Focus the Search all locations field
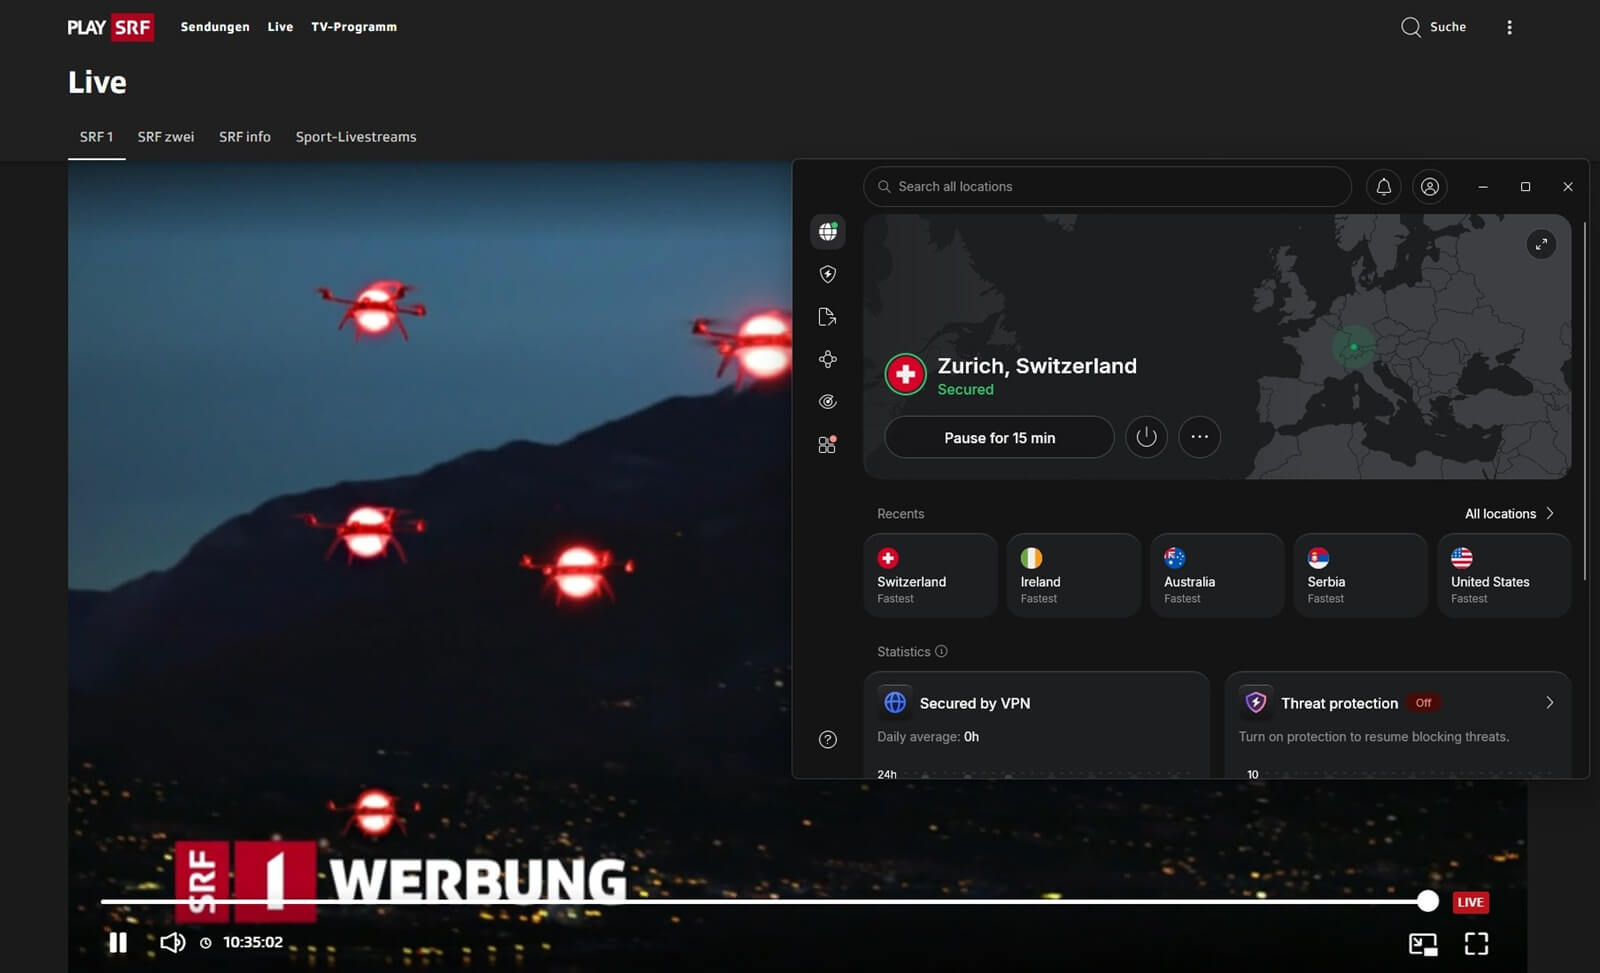Viewport: 1600px width, 973px height. [1107, 187]
